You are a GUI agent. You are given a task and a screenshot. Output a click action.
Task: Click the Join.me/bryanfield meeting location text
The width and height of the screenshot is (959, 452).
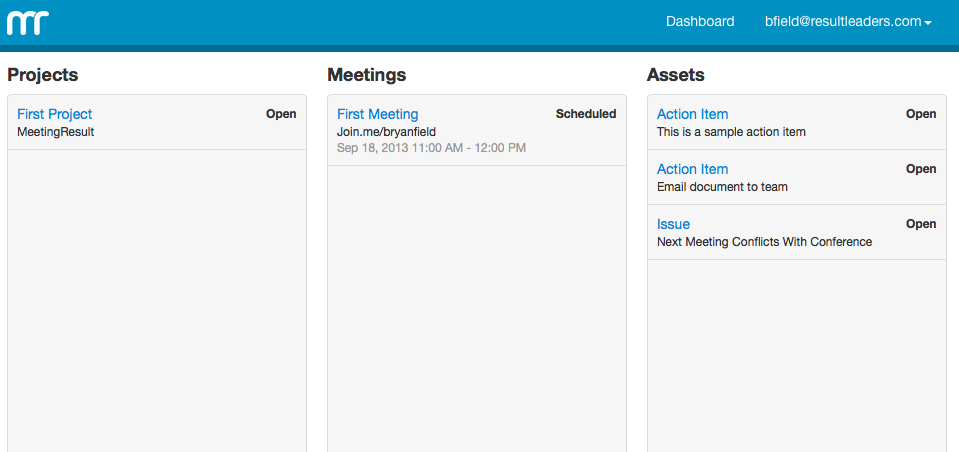coord(386,132)
